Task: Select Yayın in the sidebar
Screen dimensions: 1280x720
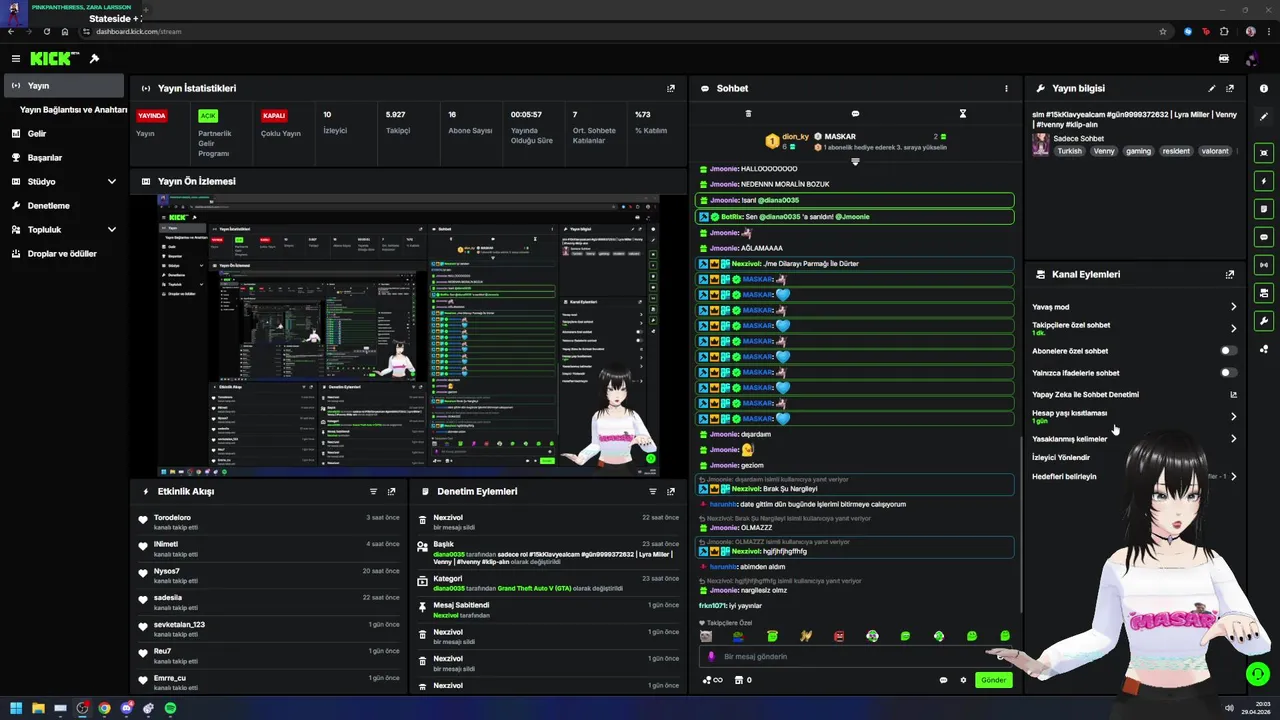Action: tap(64, 86)
